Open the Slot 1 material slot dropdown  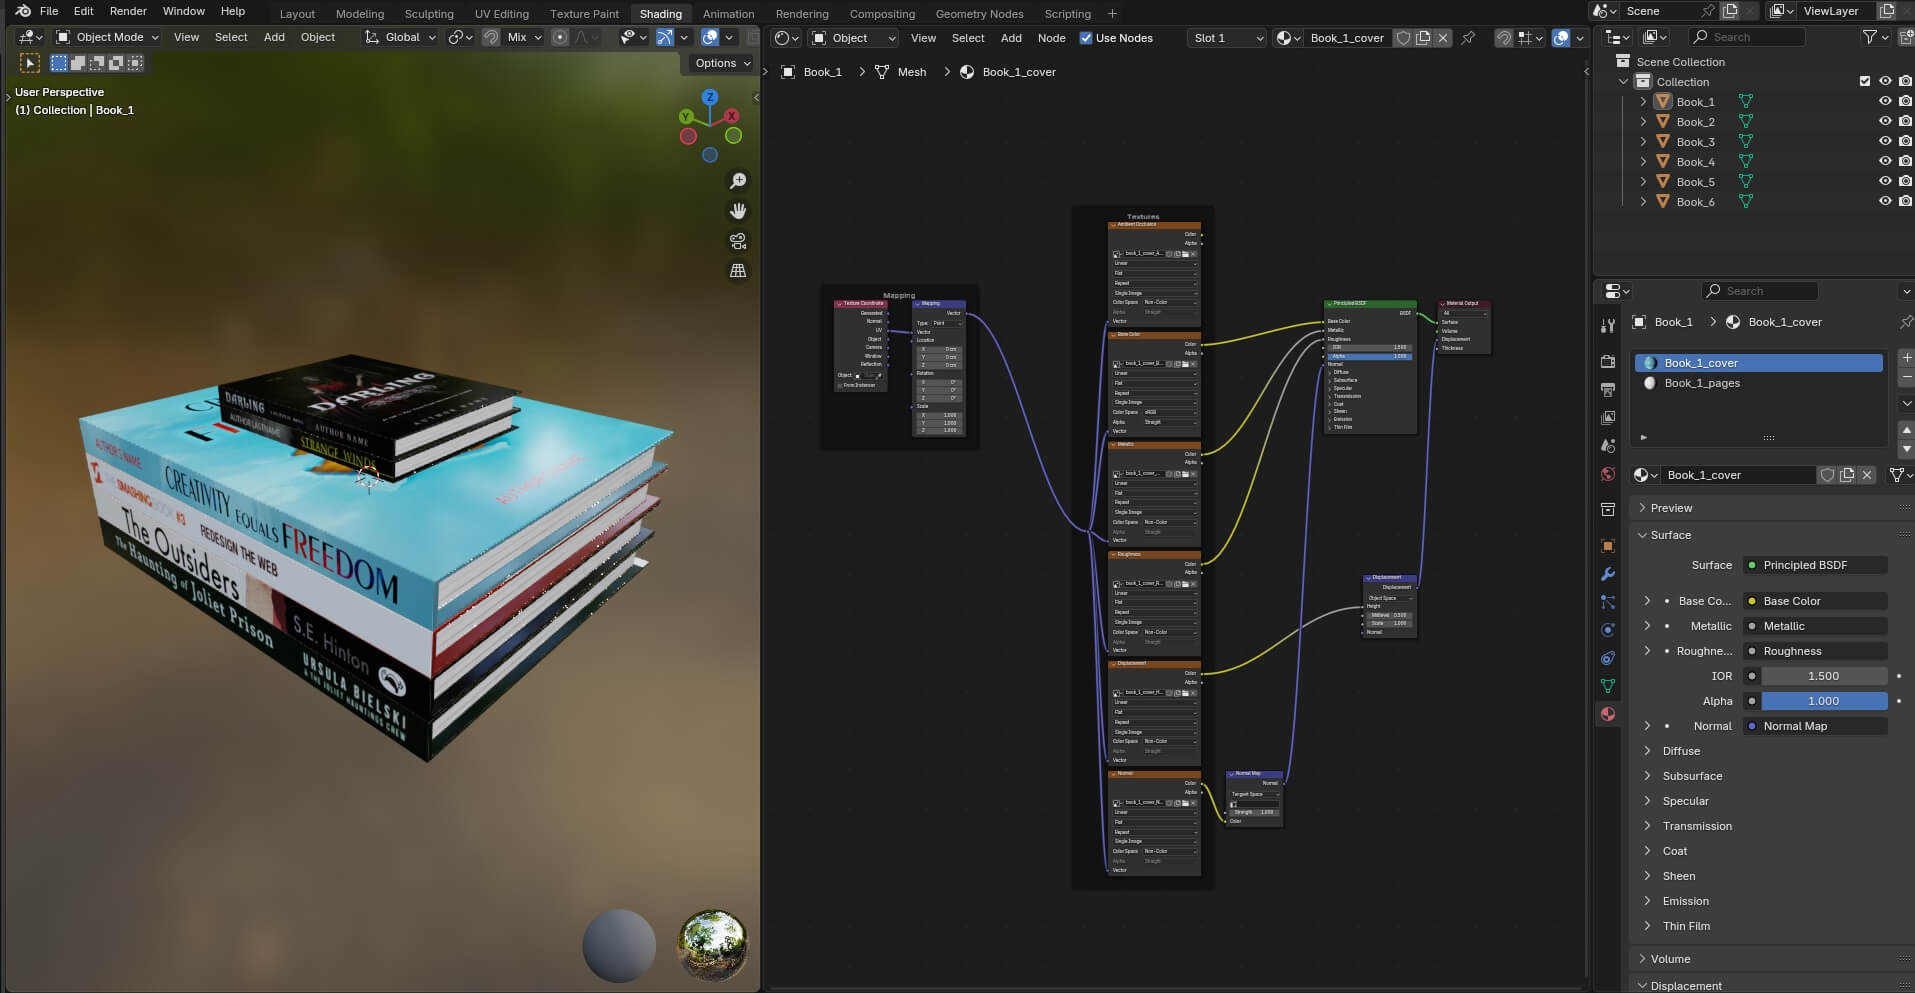[x=1228, y=38]
